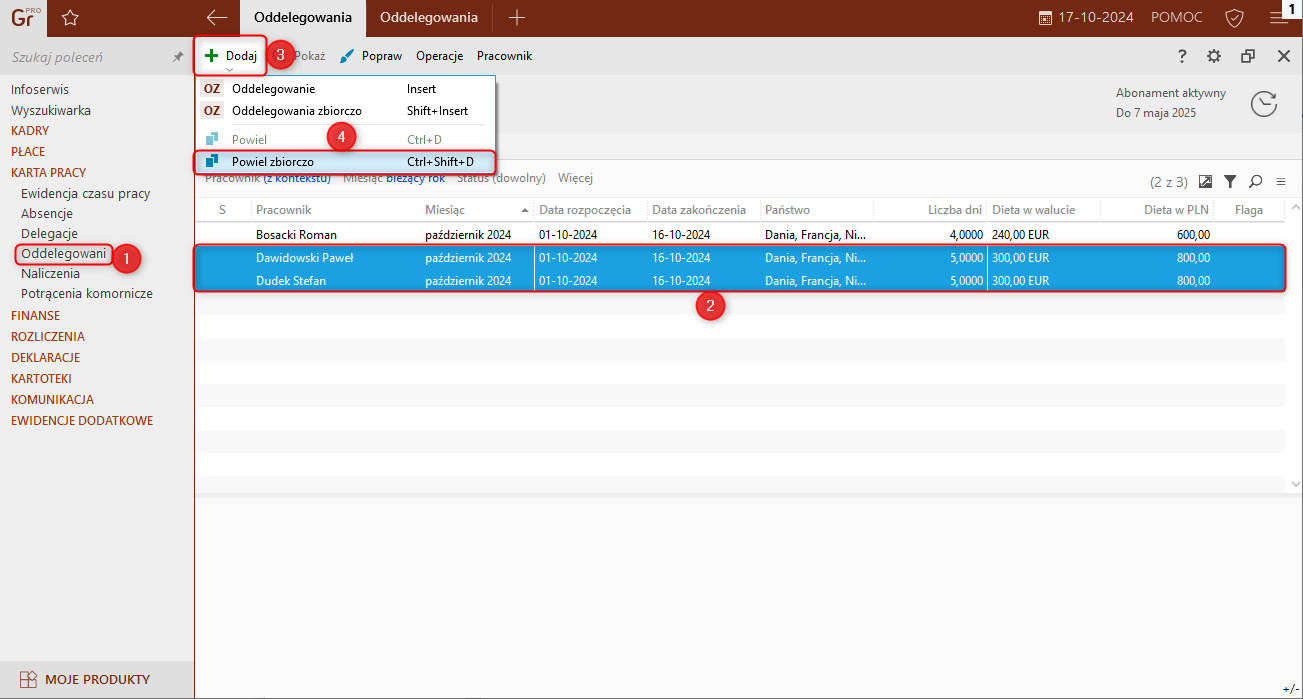The width and height of the screenshot is (1303, 699).
Task: Expand FINANSE section in sidebar
Action: [36, 315]
